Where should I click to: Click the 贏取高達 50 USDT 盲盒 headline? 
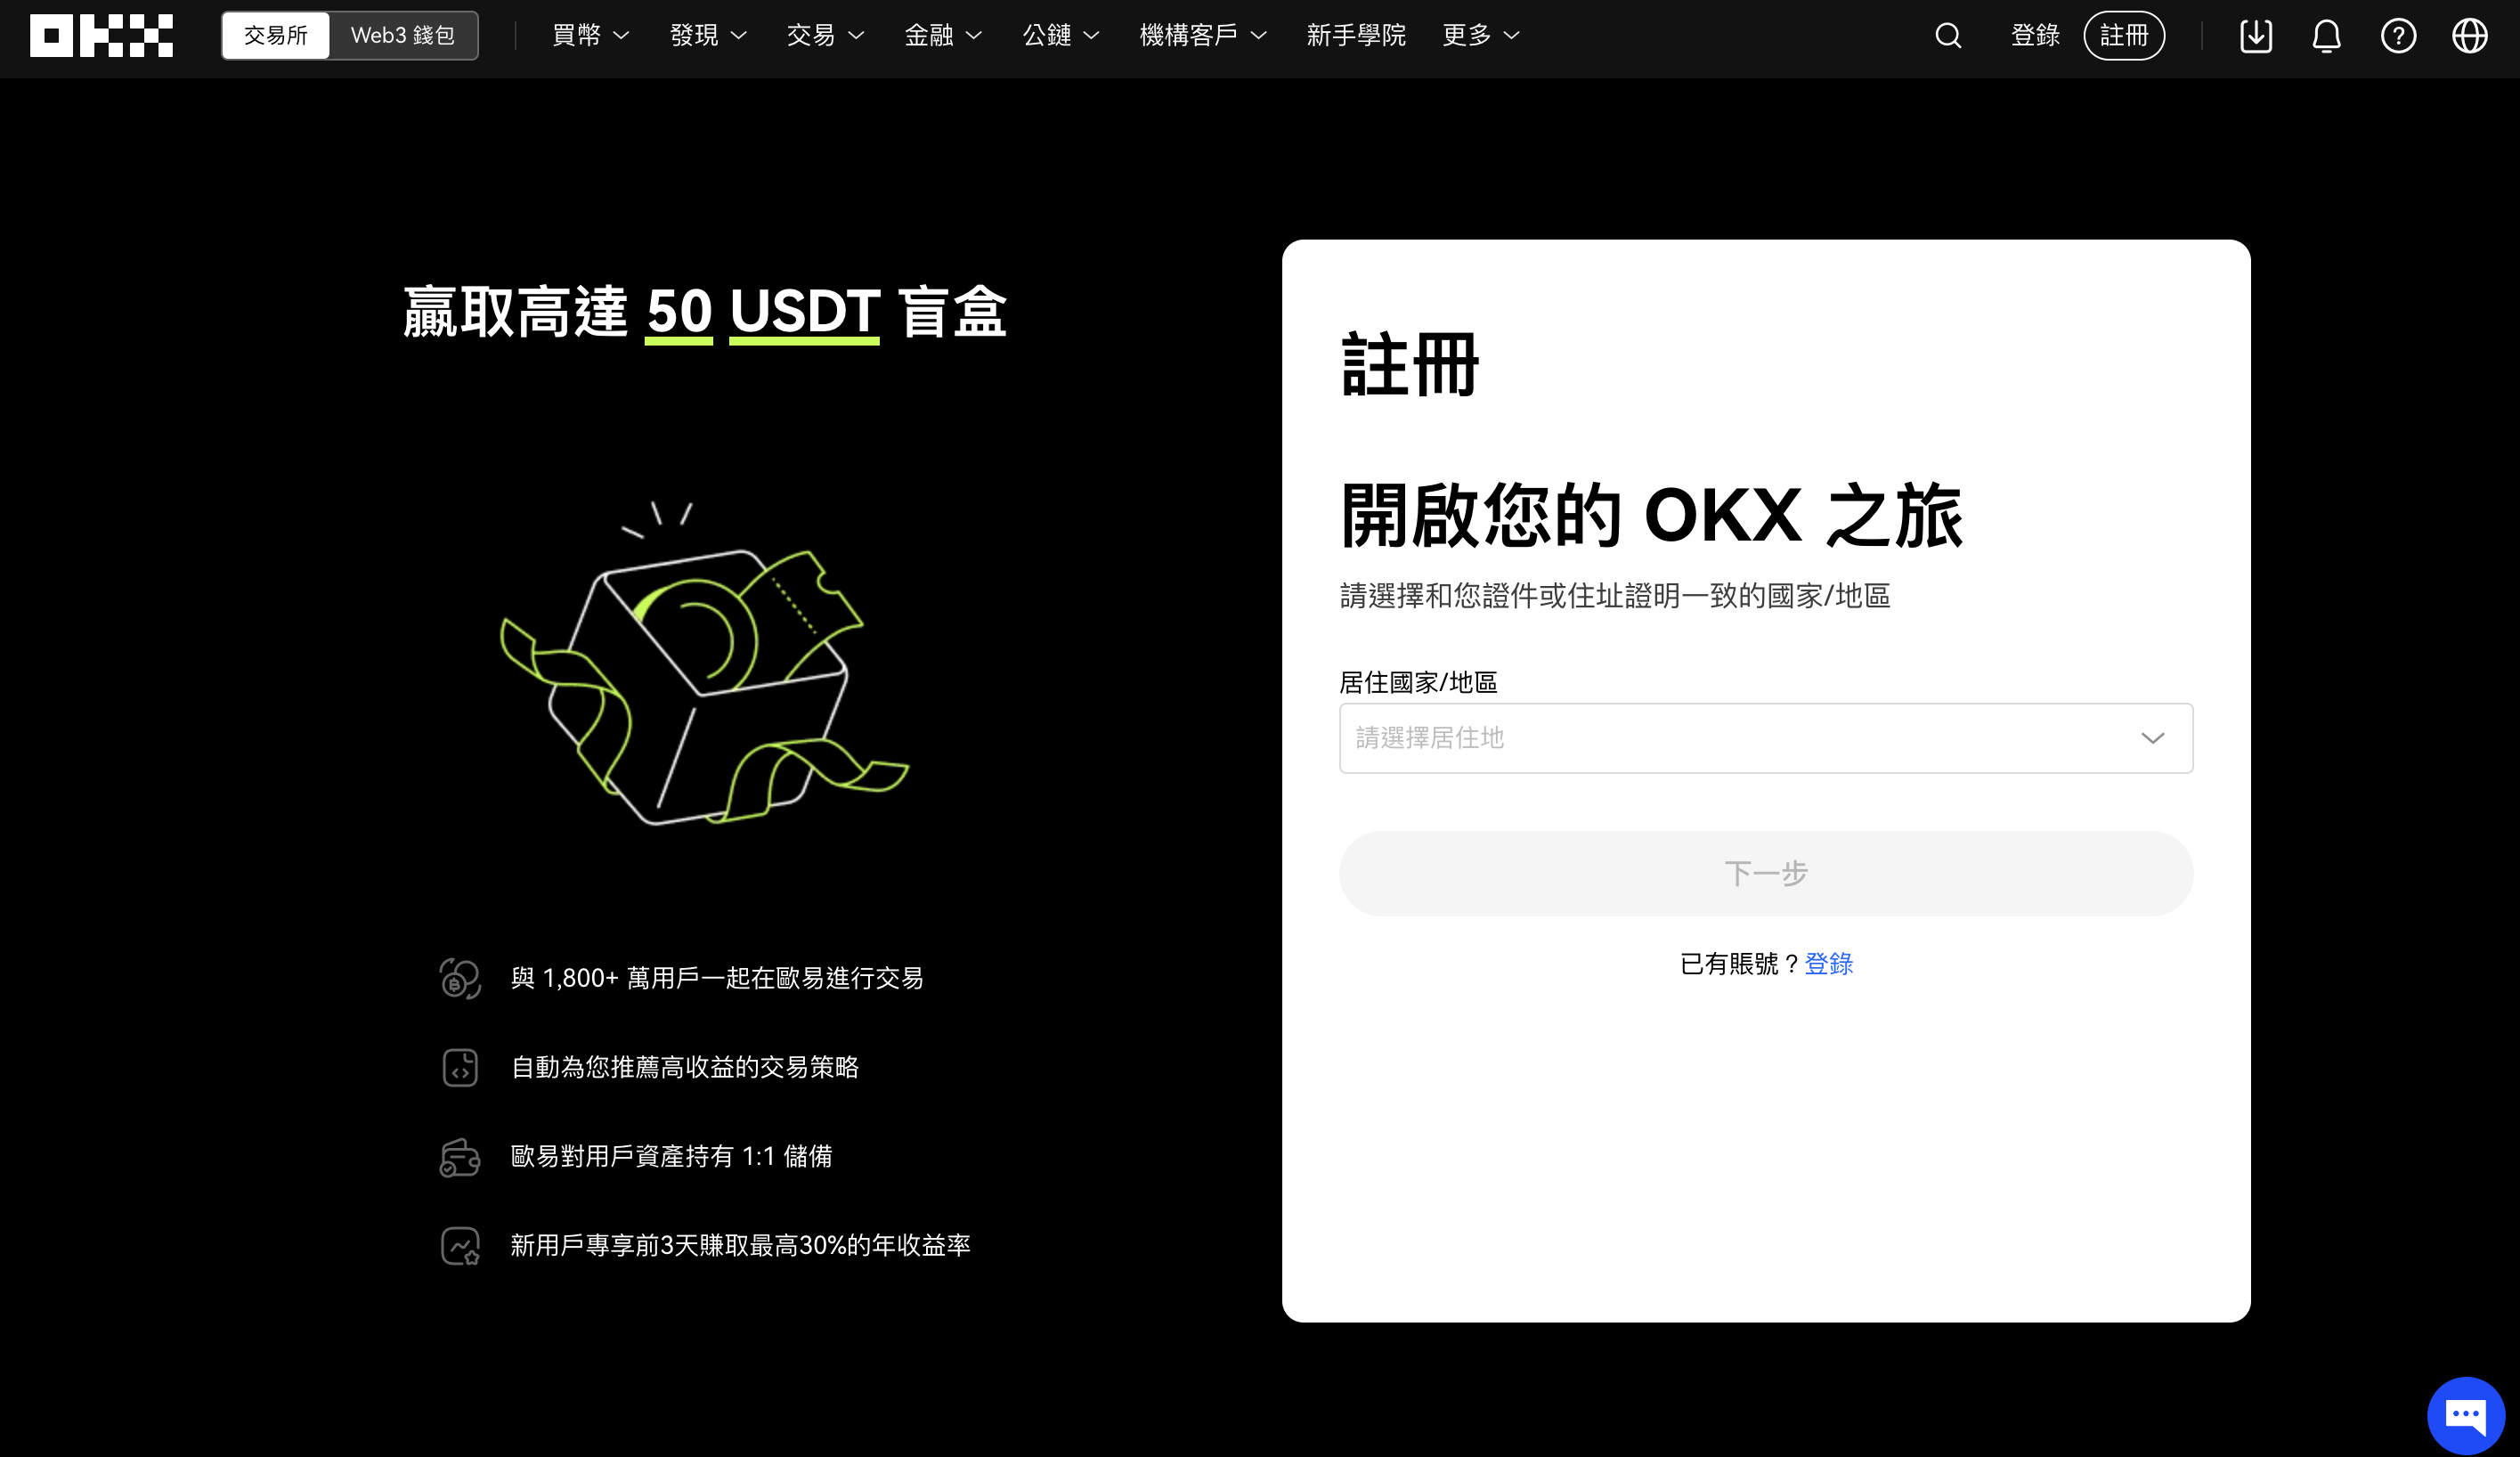point(704,312)
